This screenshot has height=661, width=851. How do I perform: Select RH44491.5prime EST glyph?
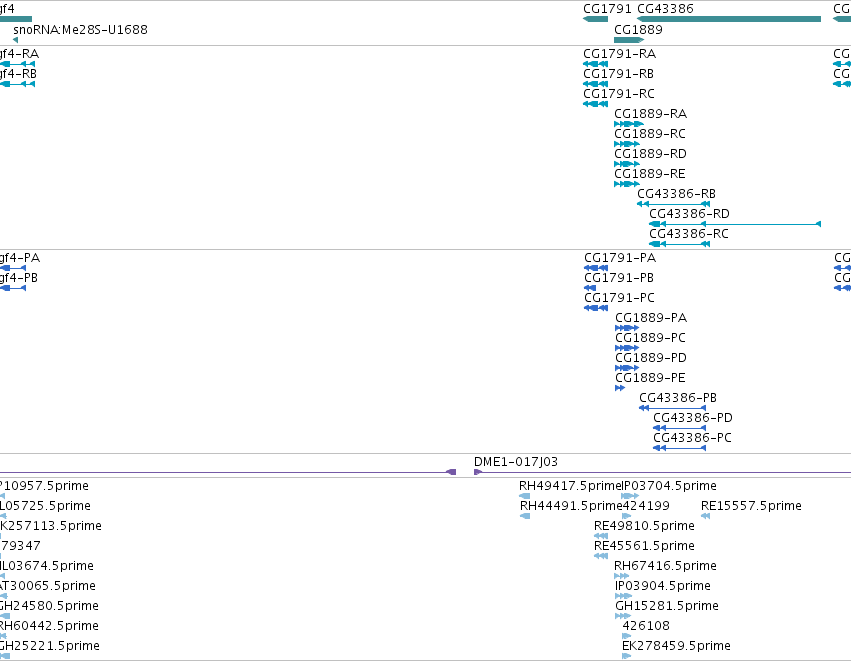[524, 516]
